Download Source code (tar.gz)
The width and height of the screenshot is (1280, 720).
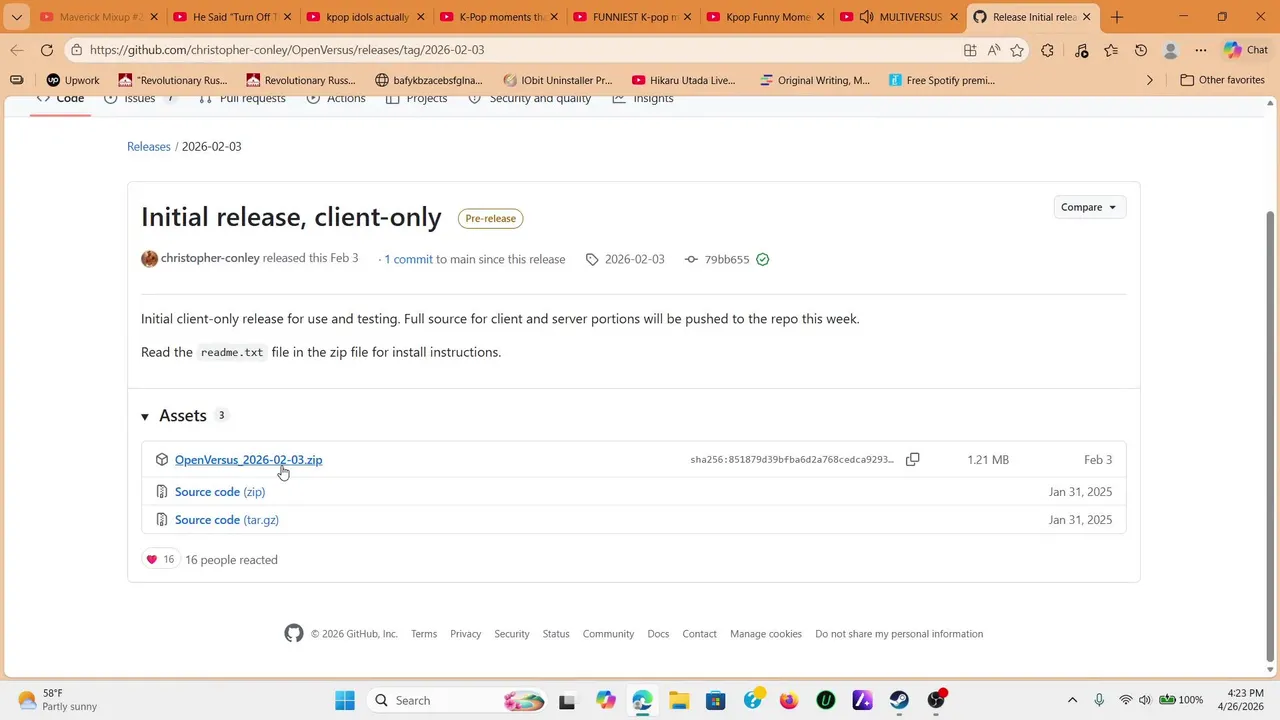pyautogui.click(x=227, y=520)
